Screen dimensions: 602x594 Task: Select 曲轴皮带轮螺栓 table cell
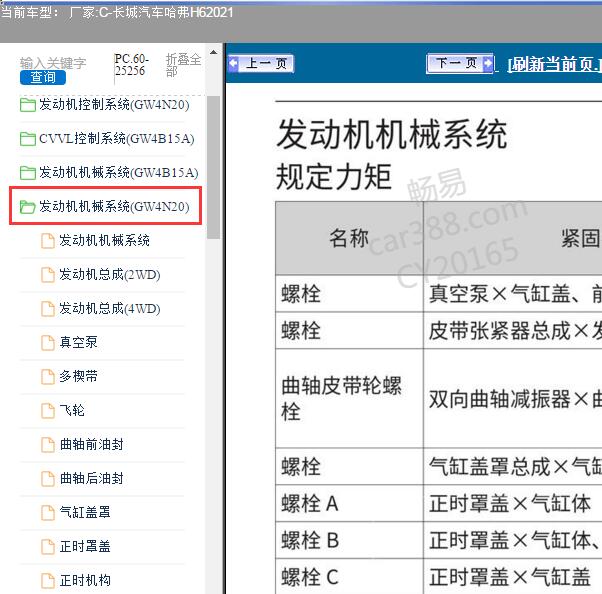(x=349, y=398)
